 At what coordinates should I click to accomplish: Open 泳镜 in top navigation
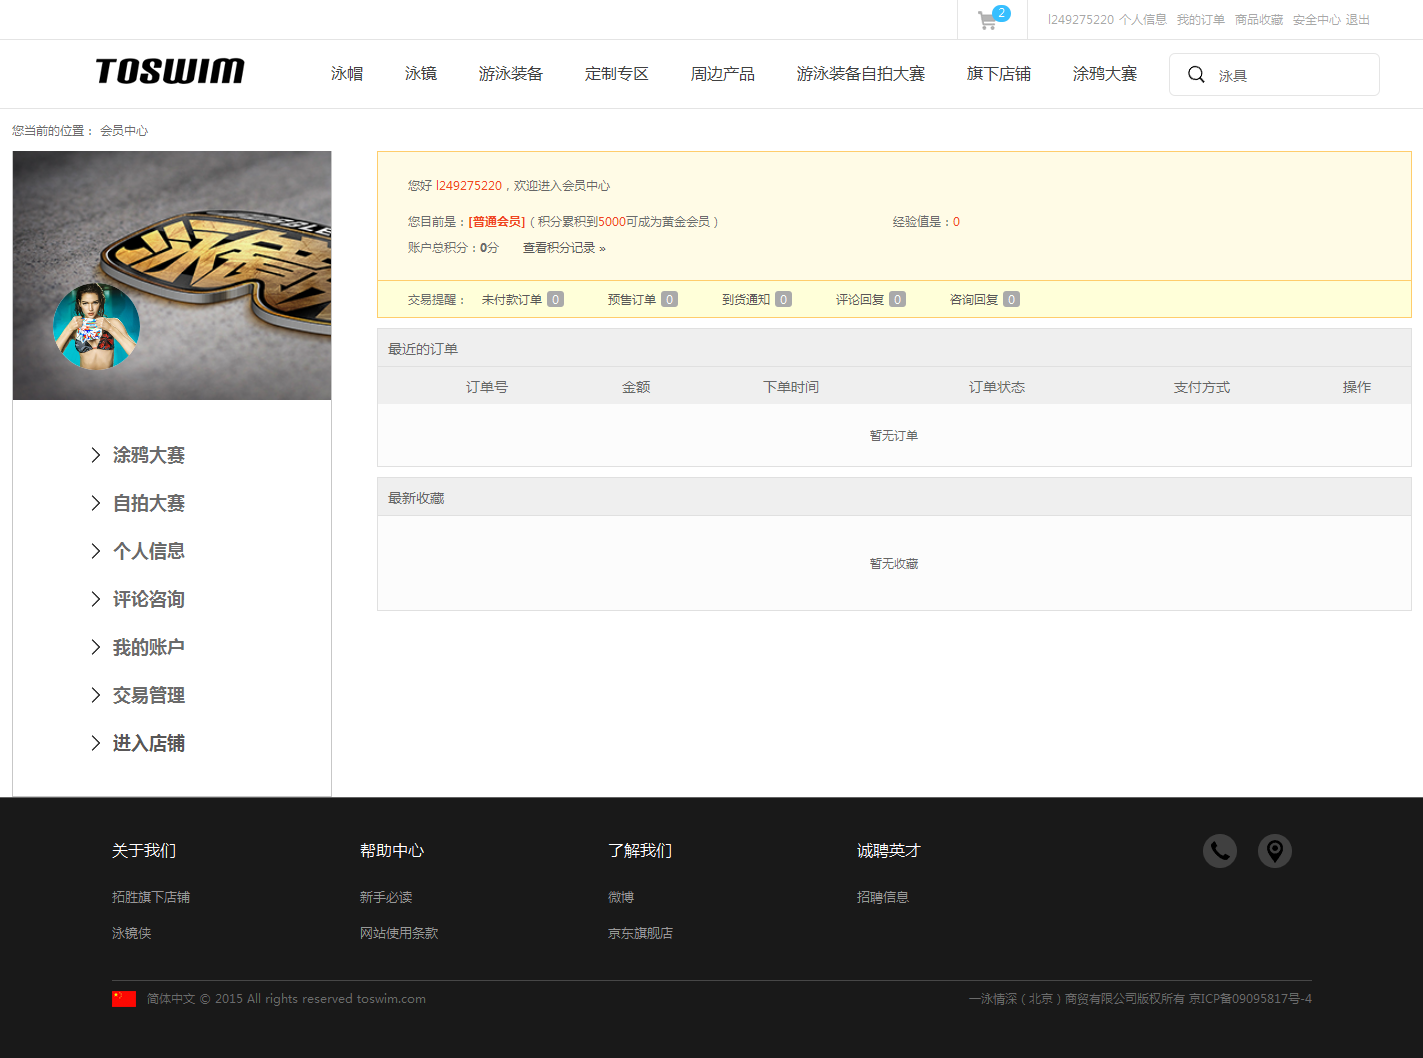(x=421, y=74)
